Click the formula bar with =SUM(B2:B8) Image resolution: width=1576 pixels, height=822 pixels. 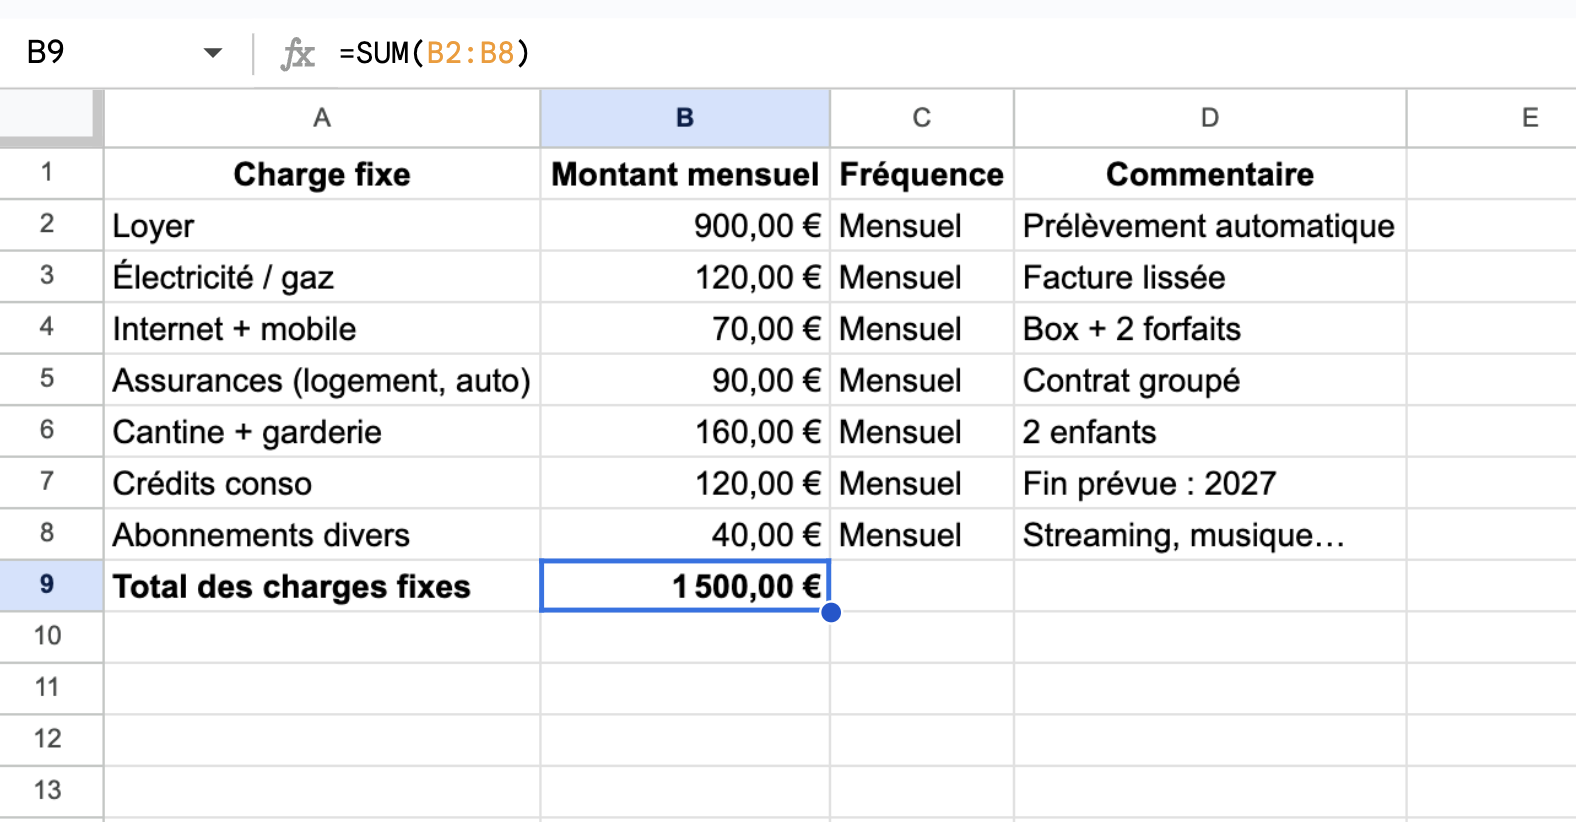coord(950,52)
